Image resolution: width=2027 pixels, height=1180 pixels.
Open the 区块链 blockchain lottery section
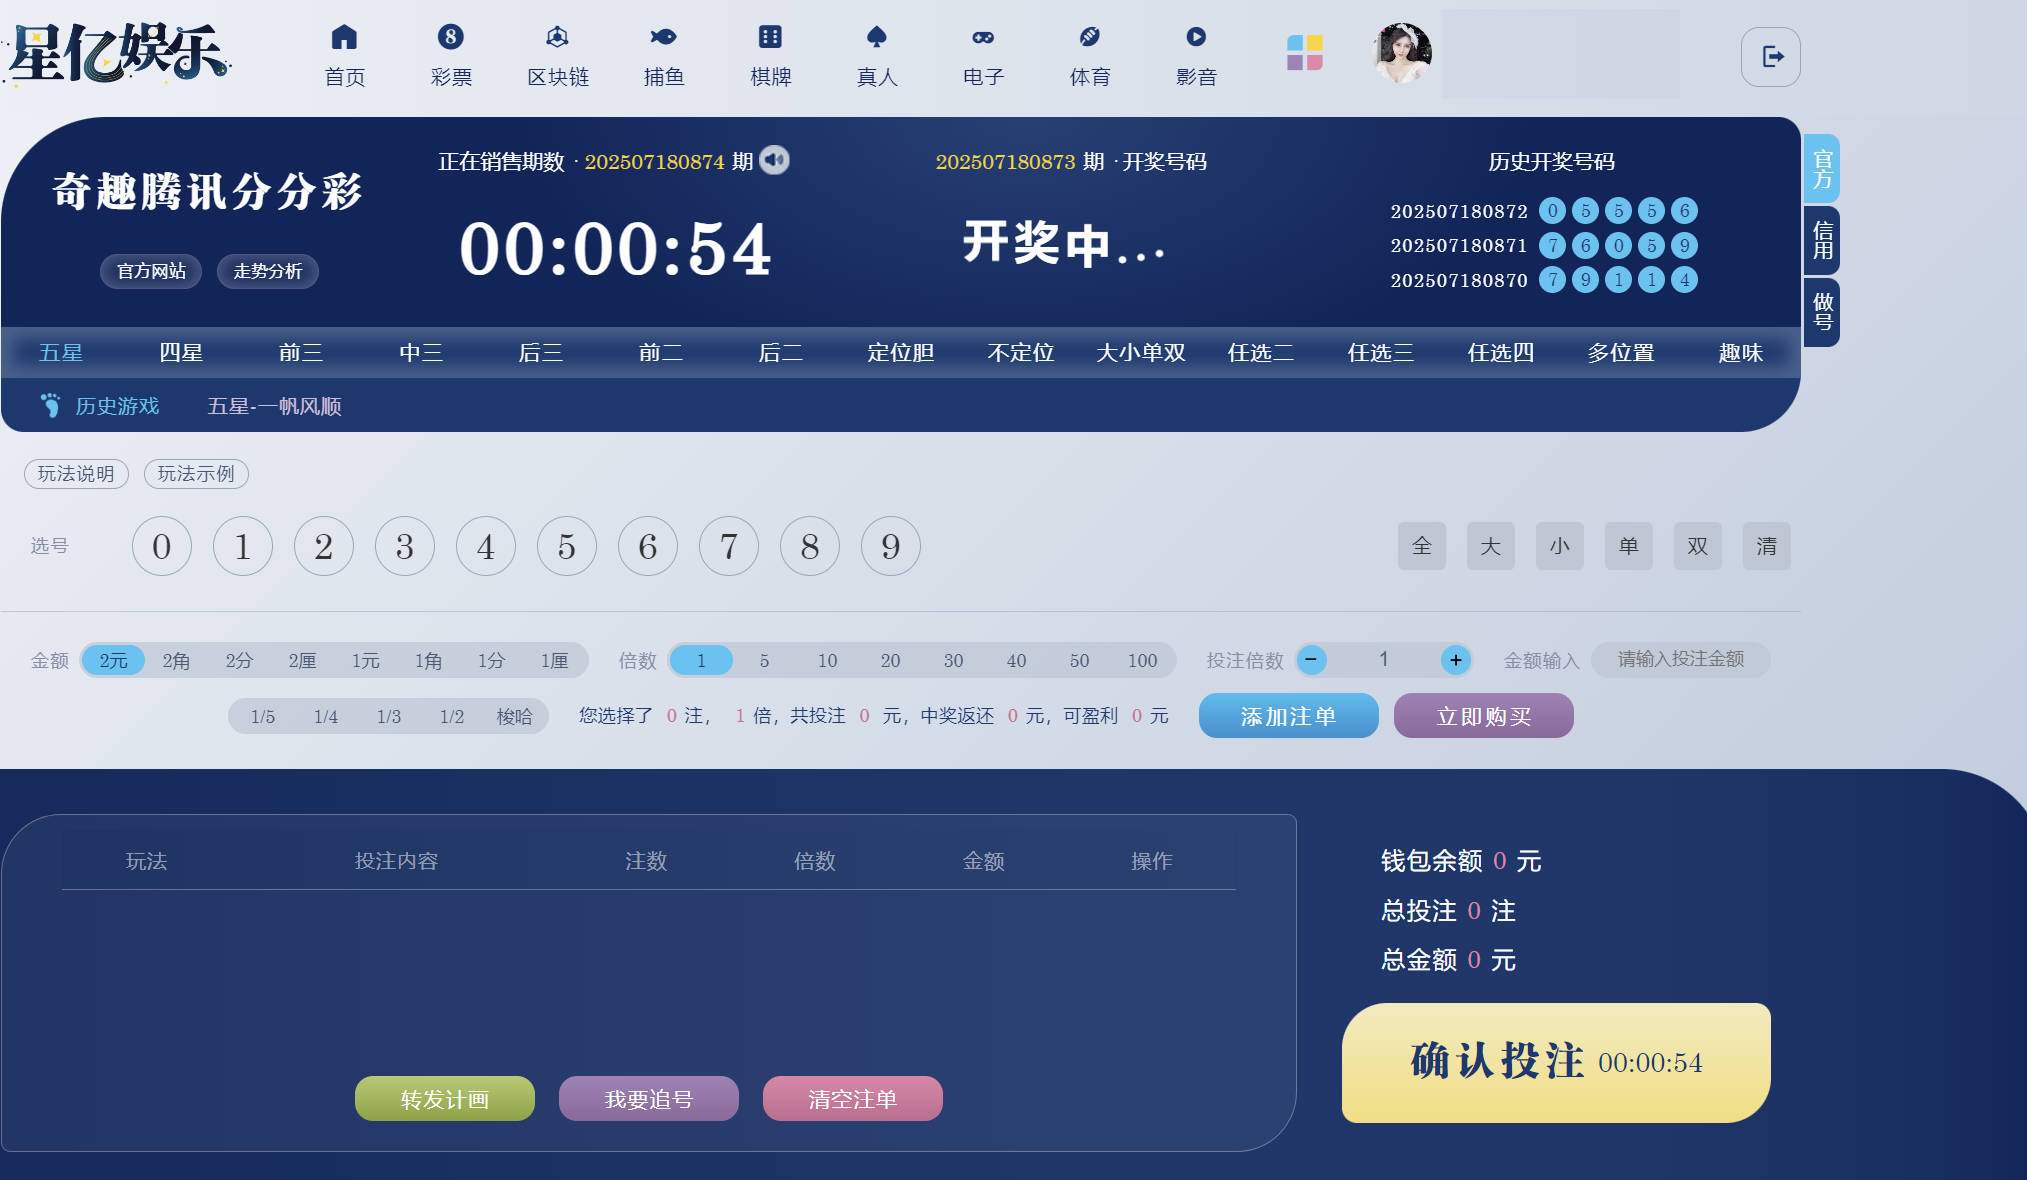point(557,55)
